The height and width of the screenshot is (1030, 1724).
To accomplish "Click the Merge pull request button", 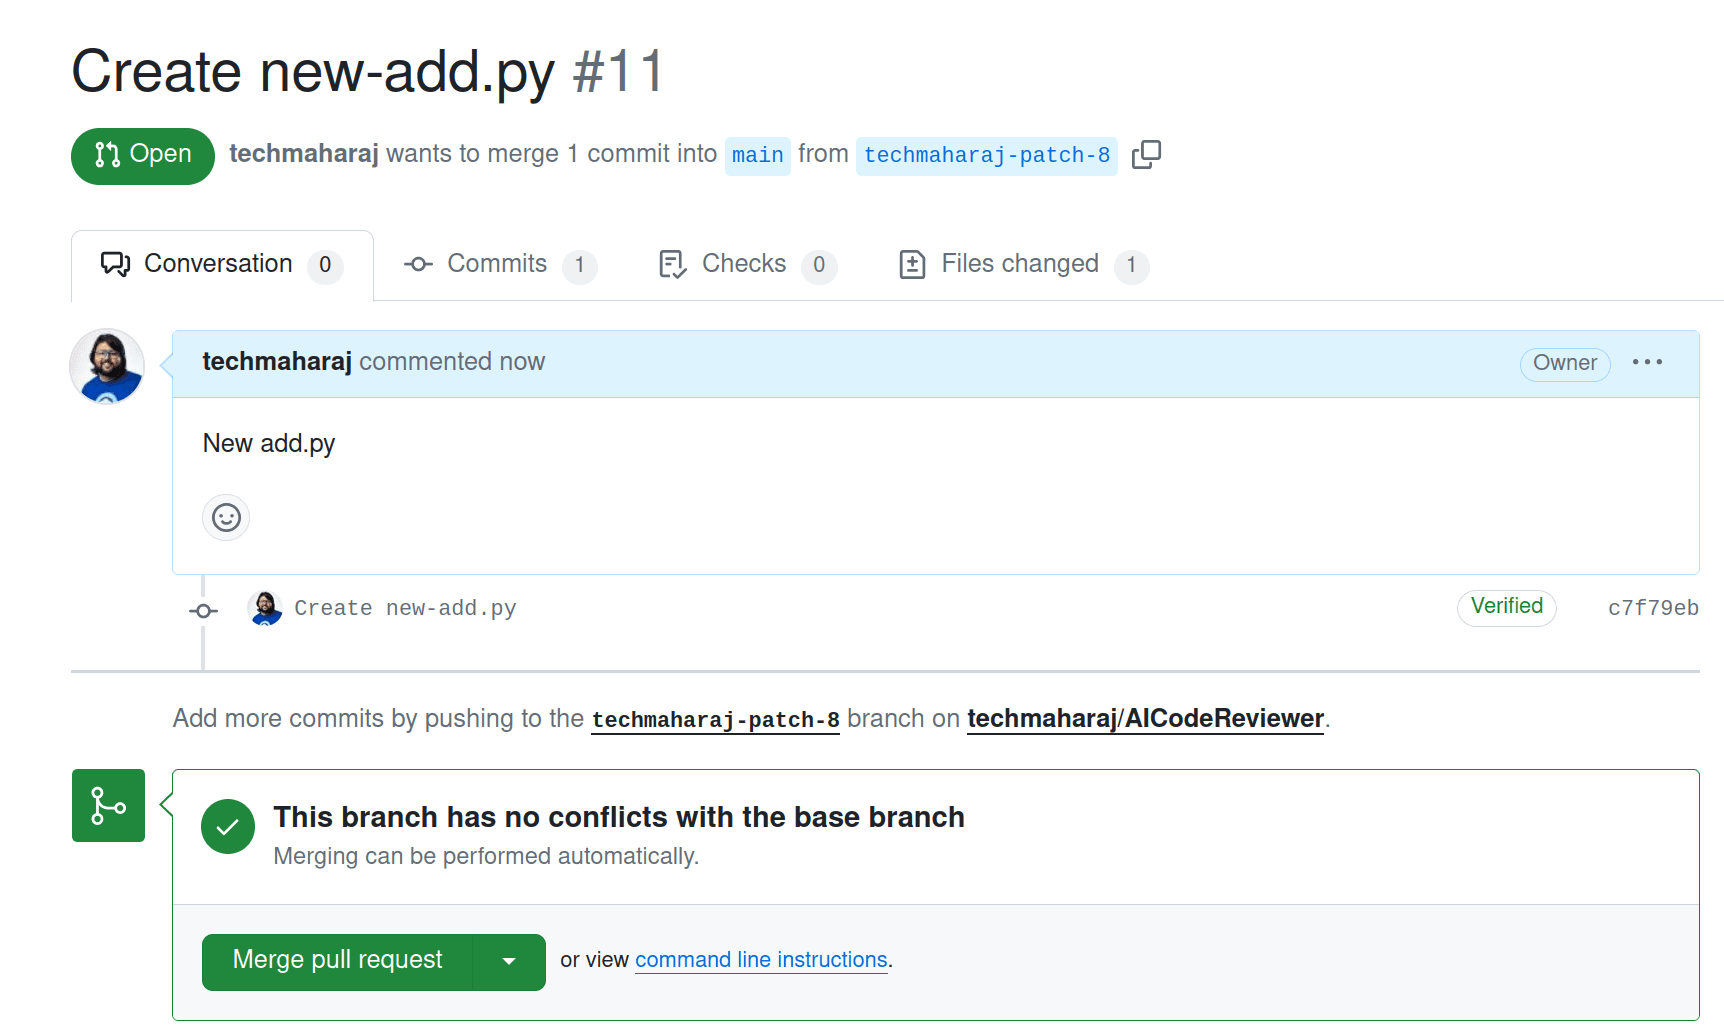I will [337, 961].
